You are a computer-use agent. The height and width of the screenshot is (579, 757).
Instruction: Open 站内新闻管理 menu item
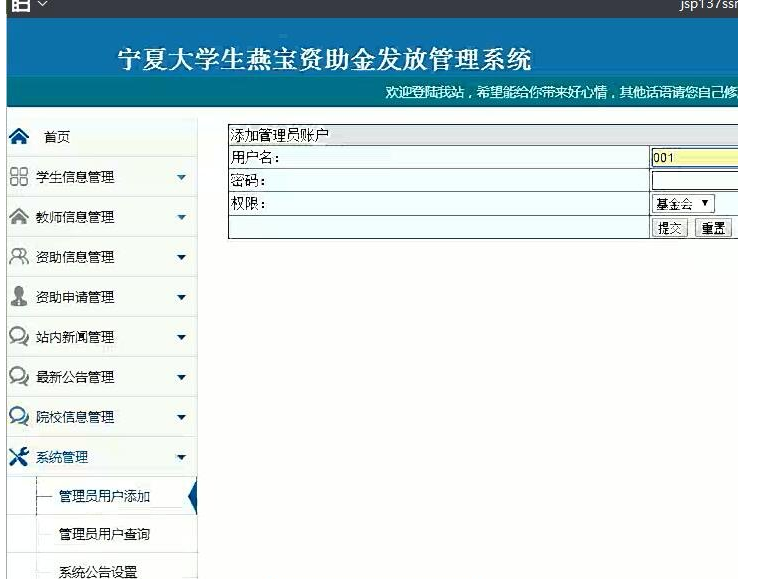pyautogui.click(x=75, y=337)
